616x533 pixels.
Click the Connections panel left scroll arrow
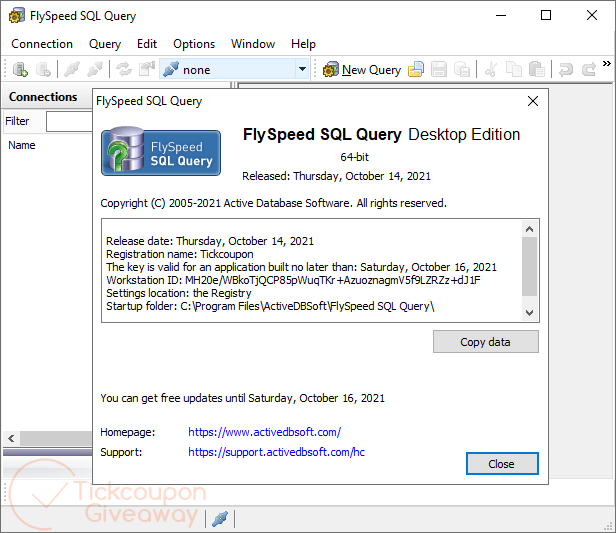(11, 438)
